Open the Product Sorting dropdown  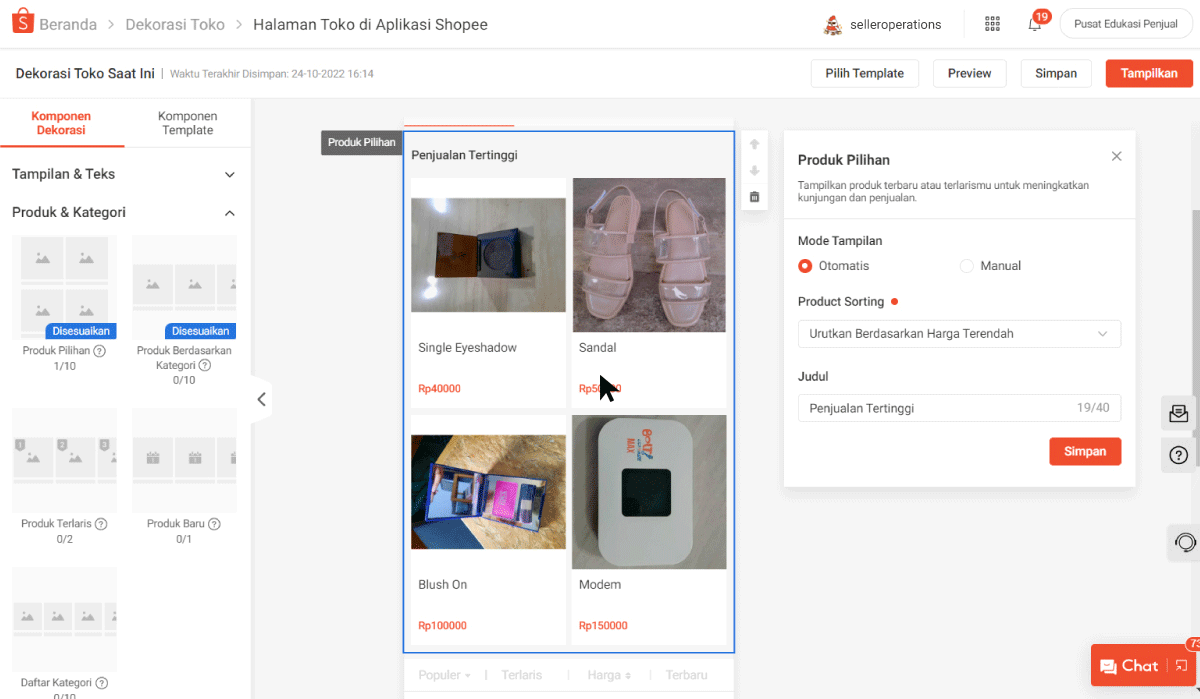959,334
